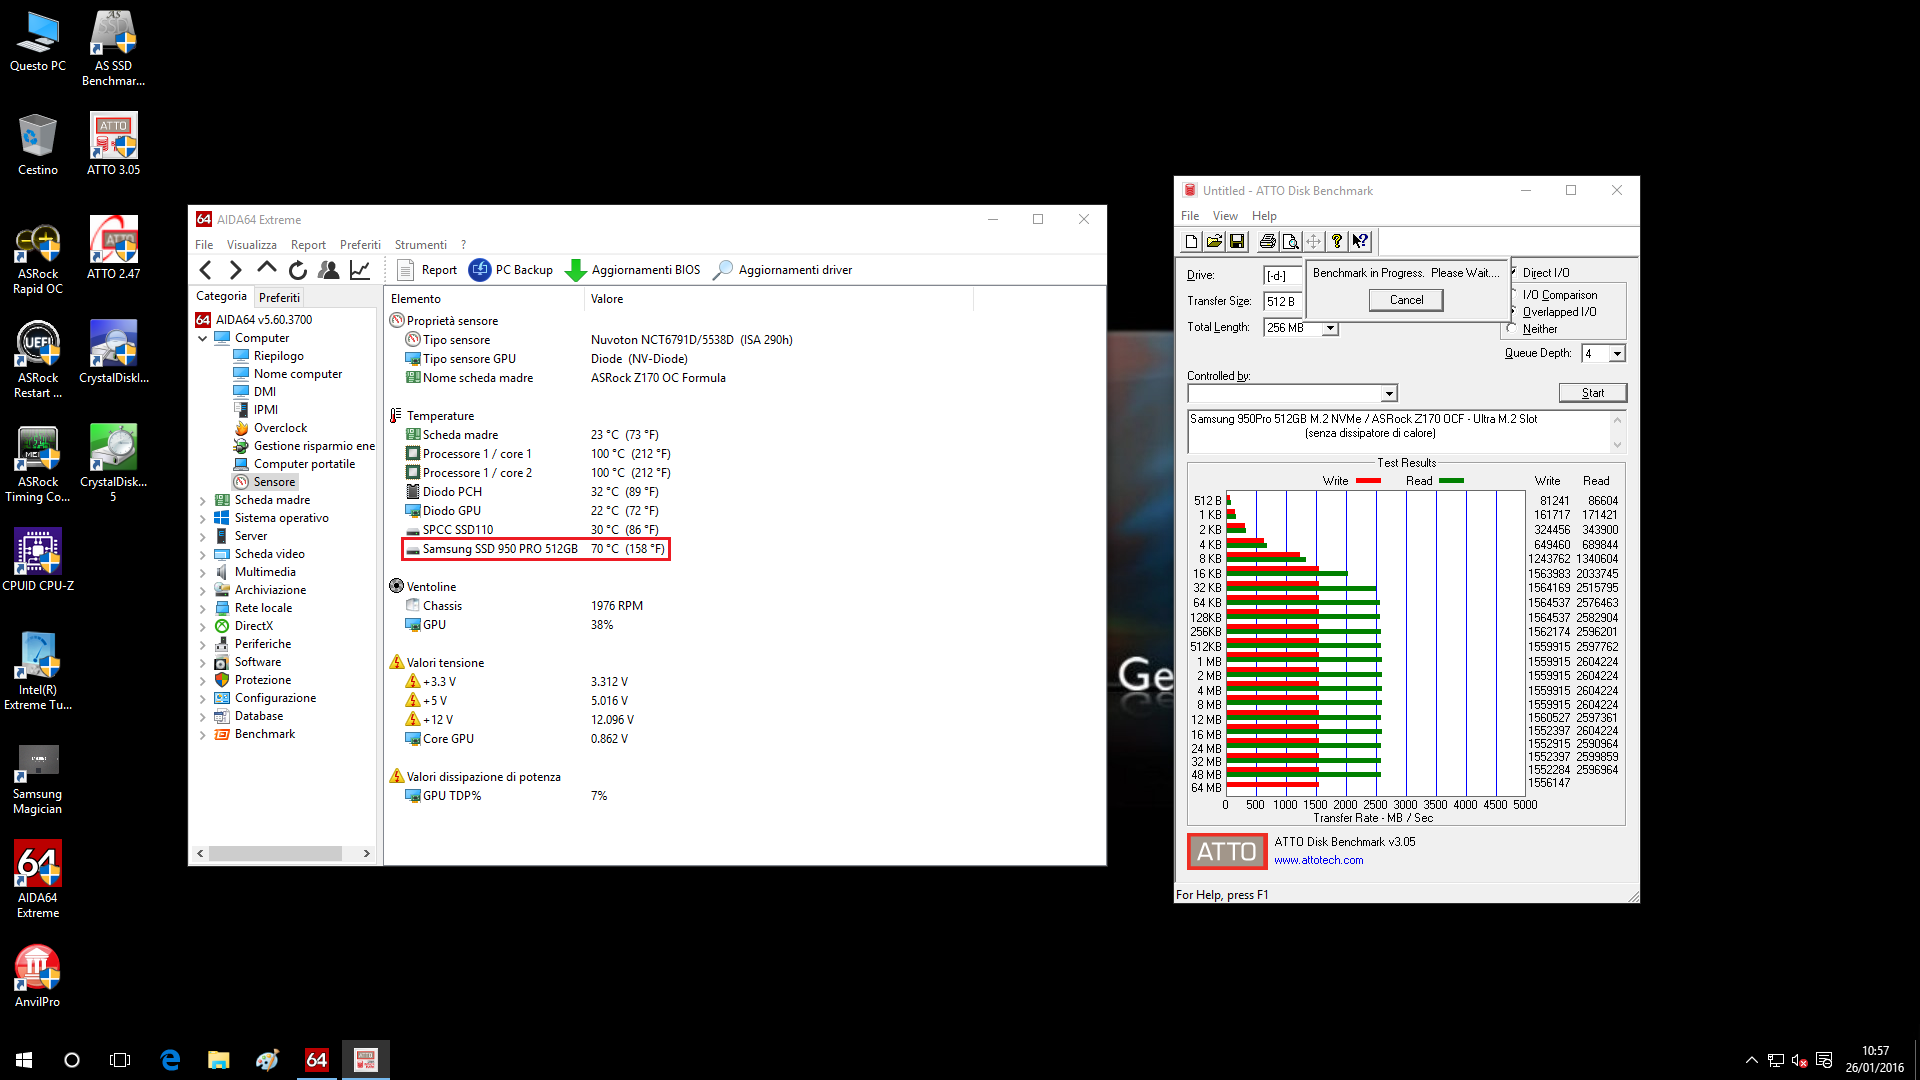Expand the Archiviazione tree node

coord(203,590)
